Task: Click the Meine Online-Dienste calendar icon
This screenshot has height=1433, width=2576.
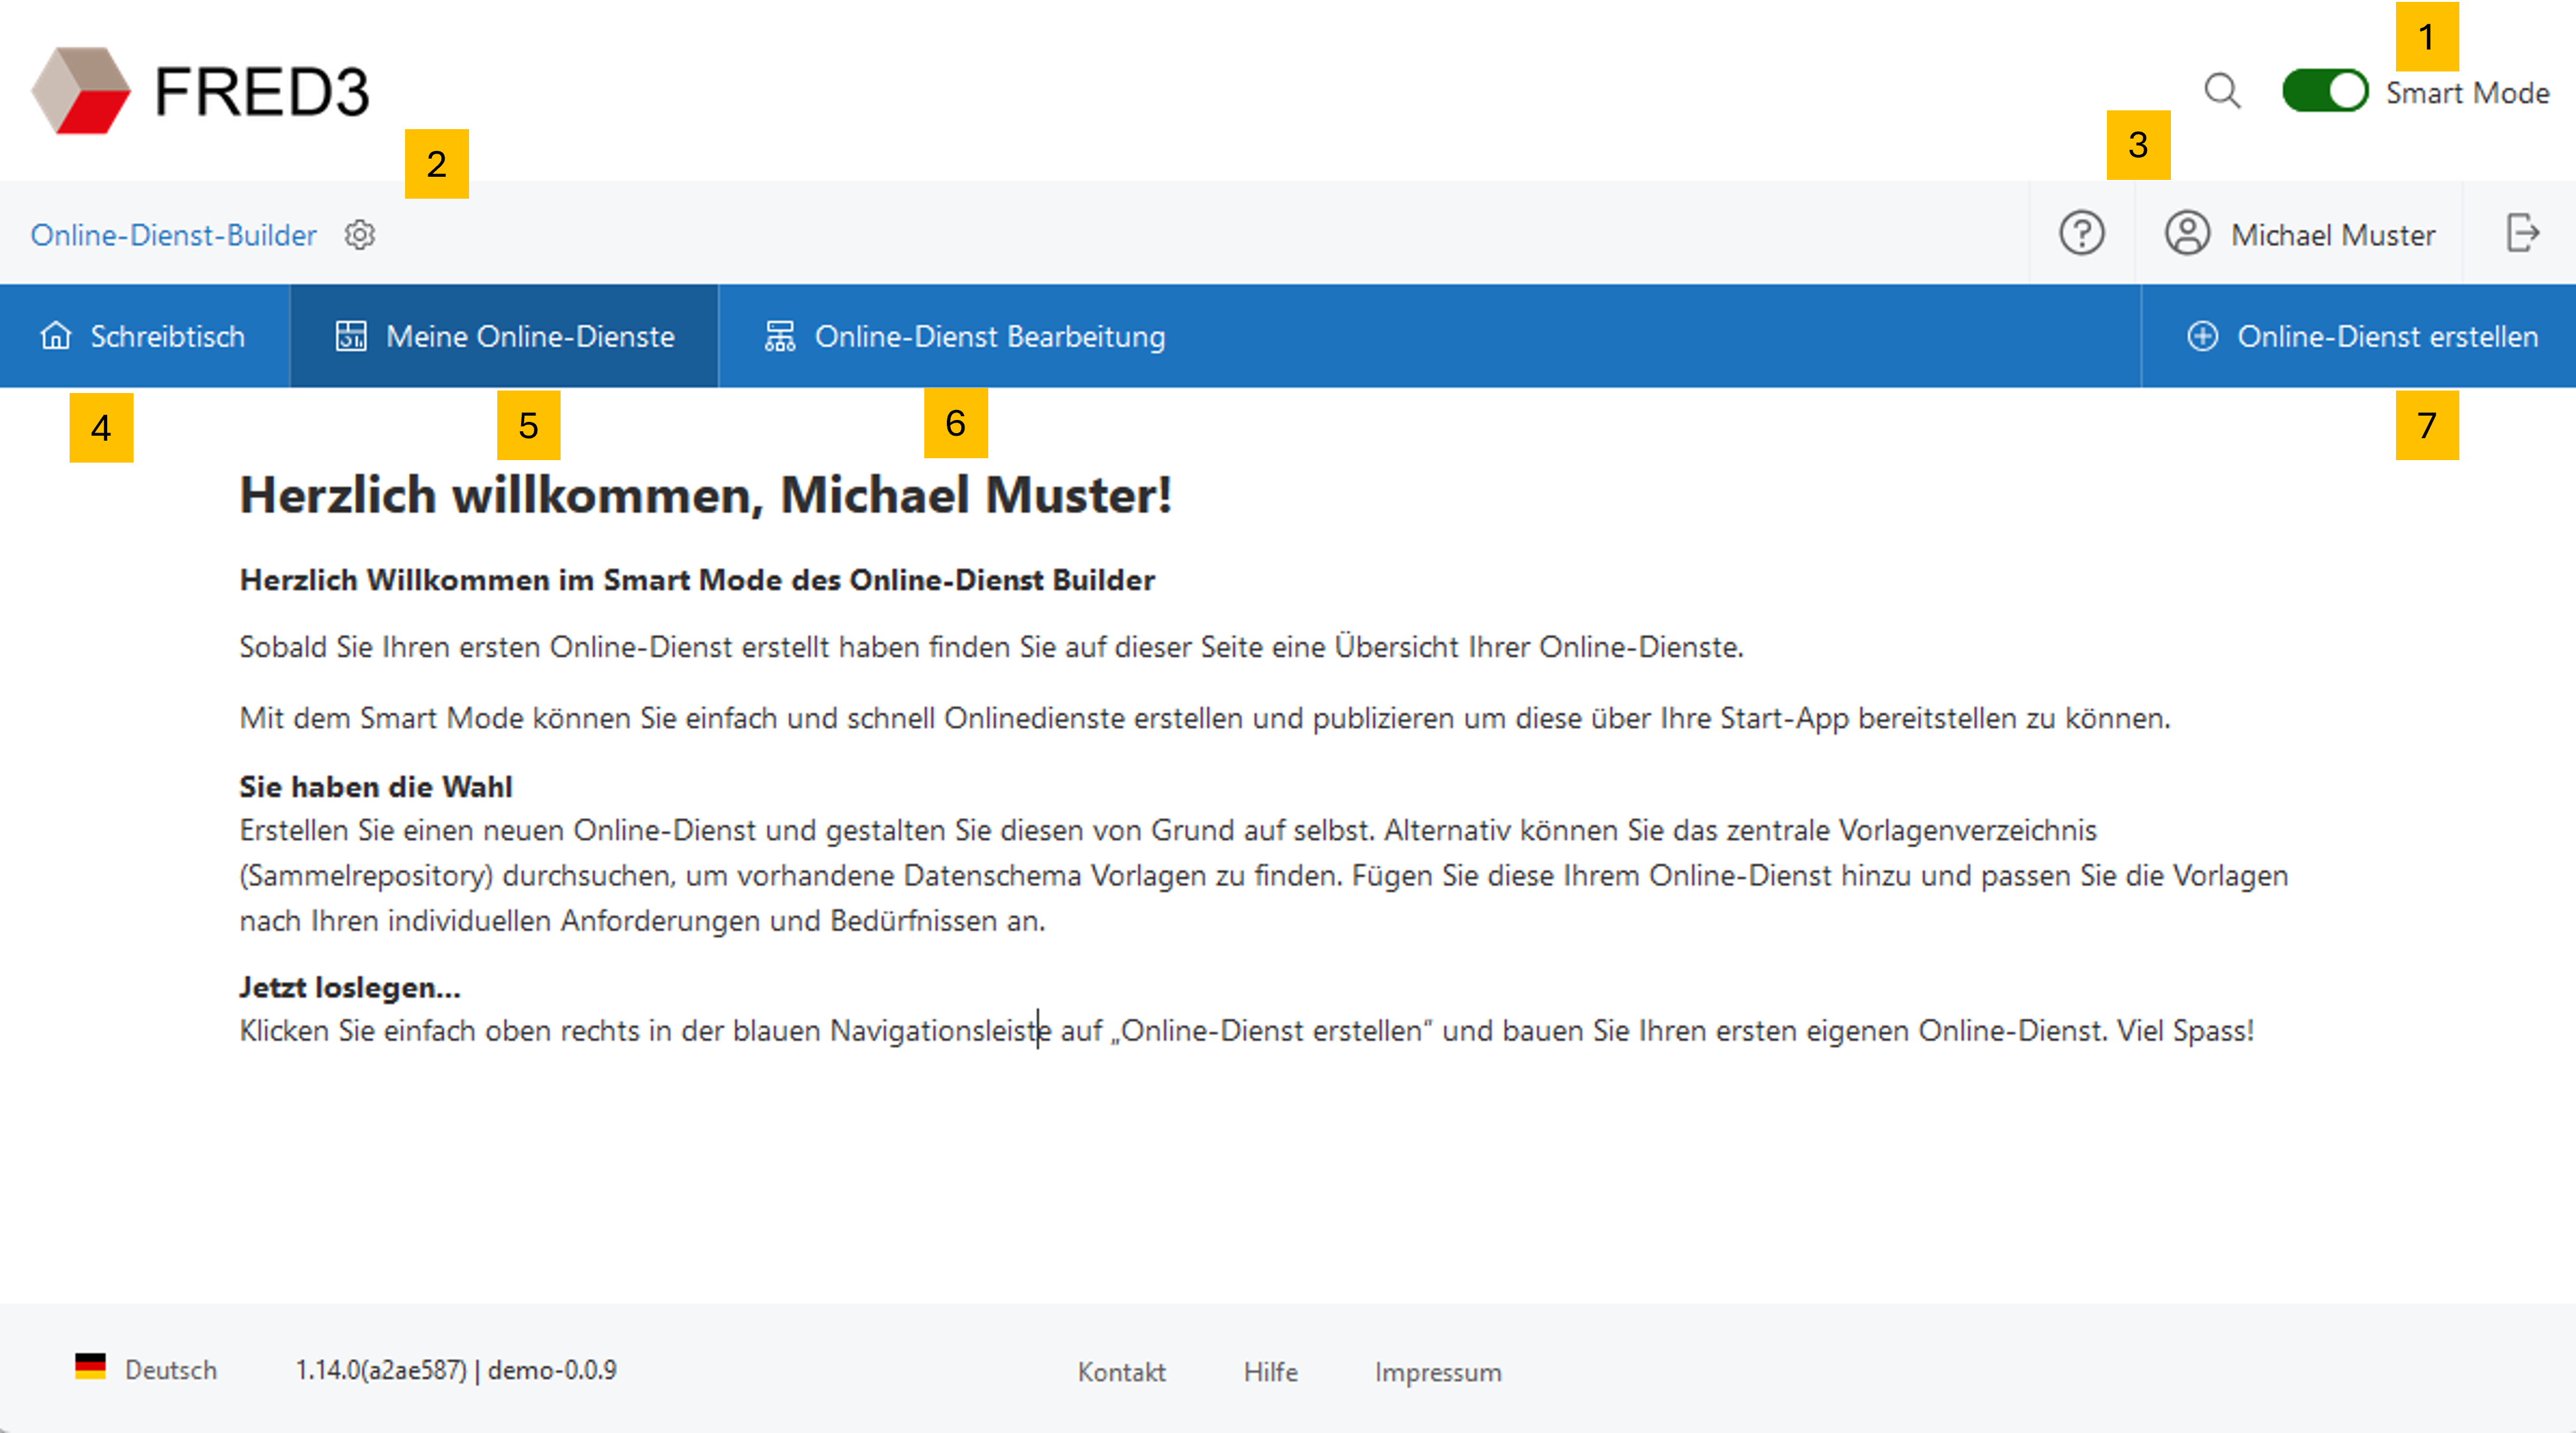Action: (x=350, y=336)
